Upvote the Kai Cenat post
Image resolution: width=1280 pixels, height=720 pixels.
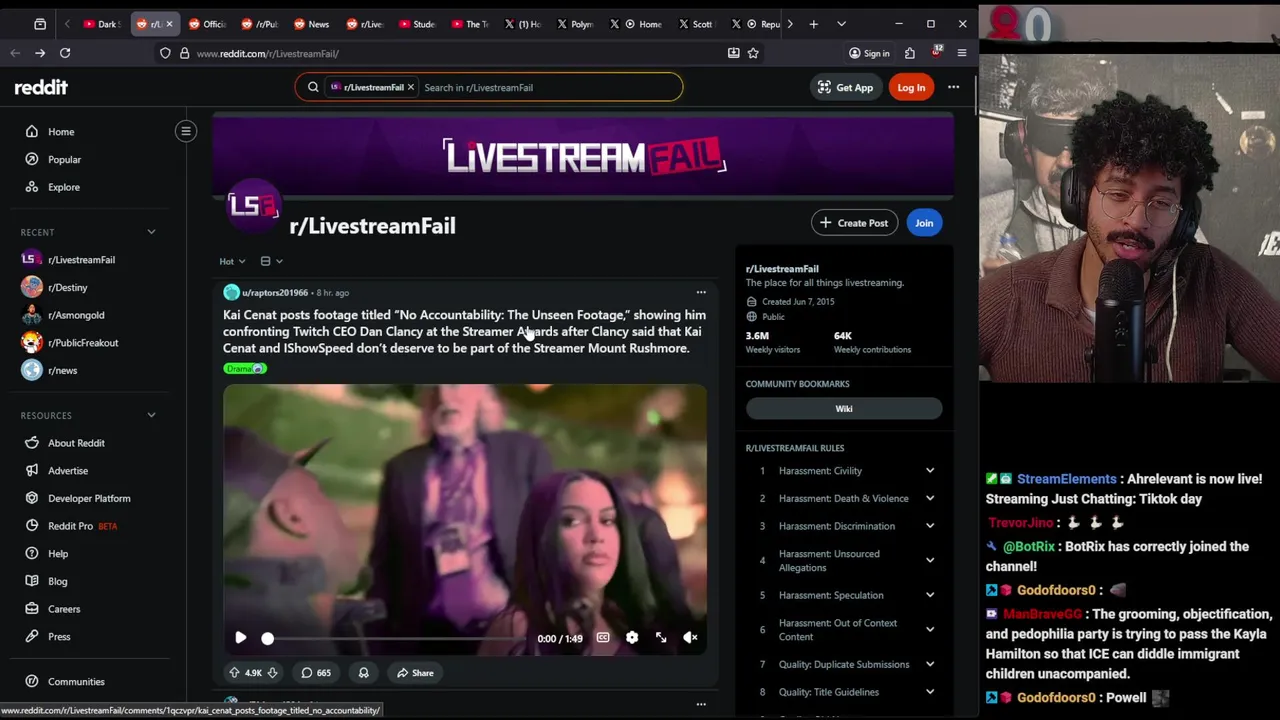pyautogui.click(x=234, y=673)
